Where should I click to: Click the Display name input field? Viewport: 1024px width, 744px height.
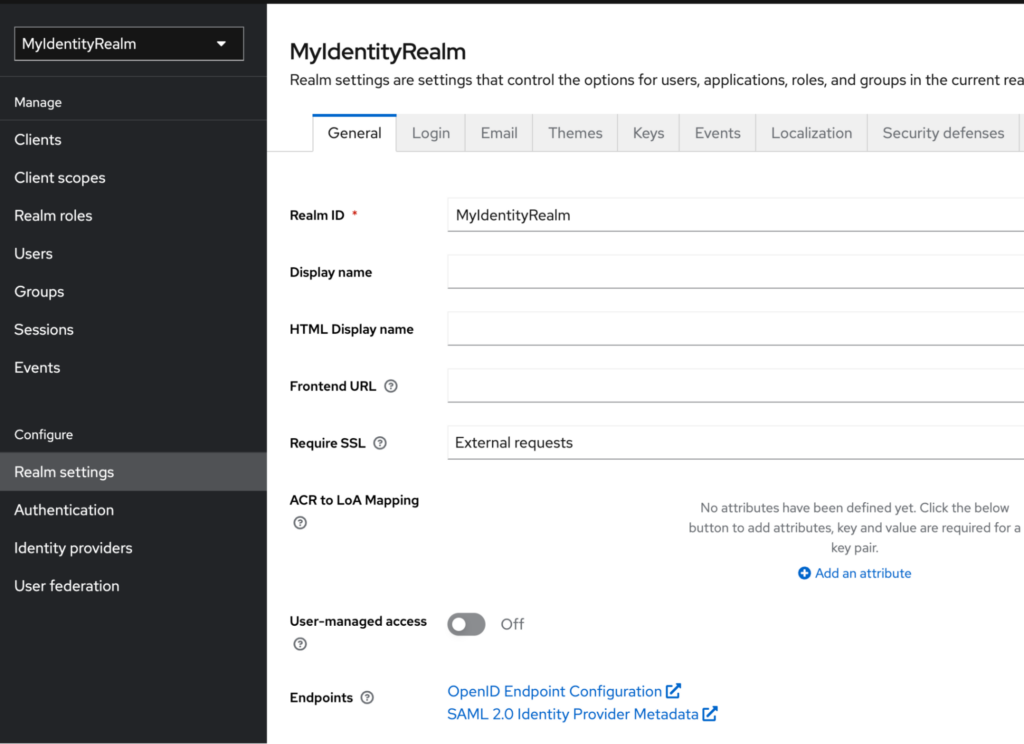point(735,272)
